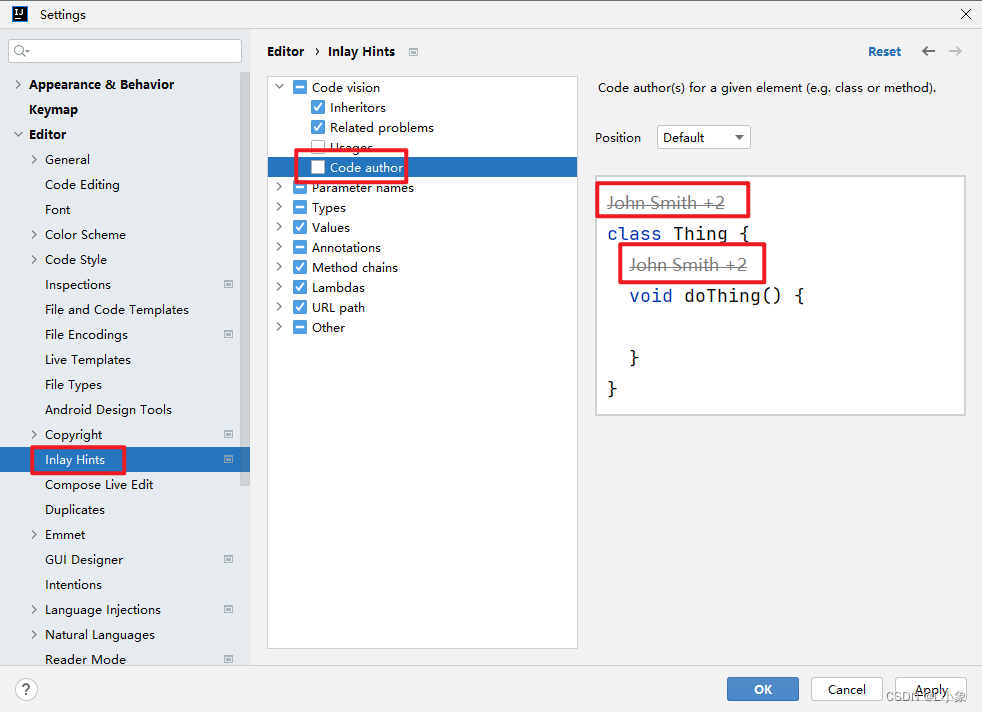This screenshot has height=712, width=982.
Task: Expand the Lambdas node arrow
Action: 279,287
